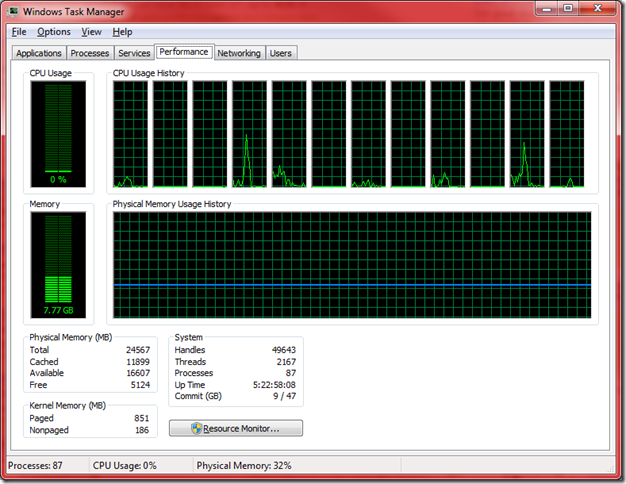Click the Cached memory value 11899
Screen dimensions: 626x484
(138, 362)
